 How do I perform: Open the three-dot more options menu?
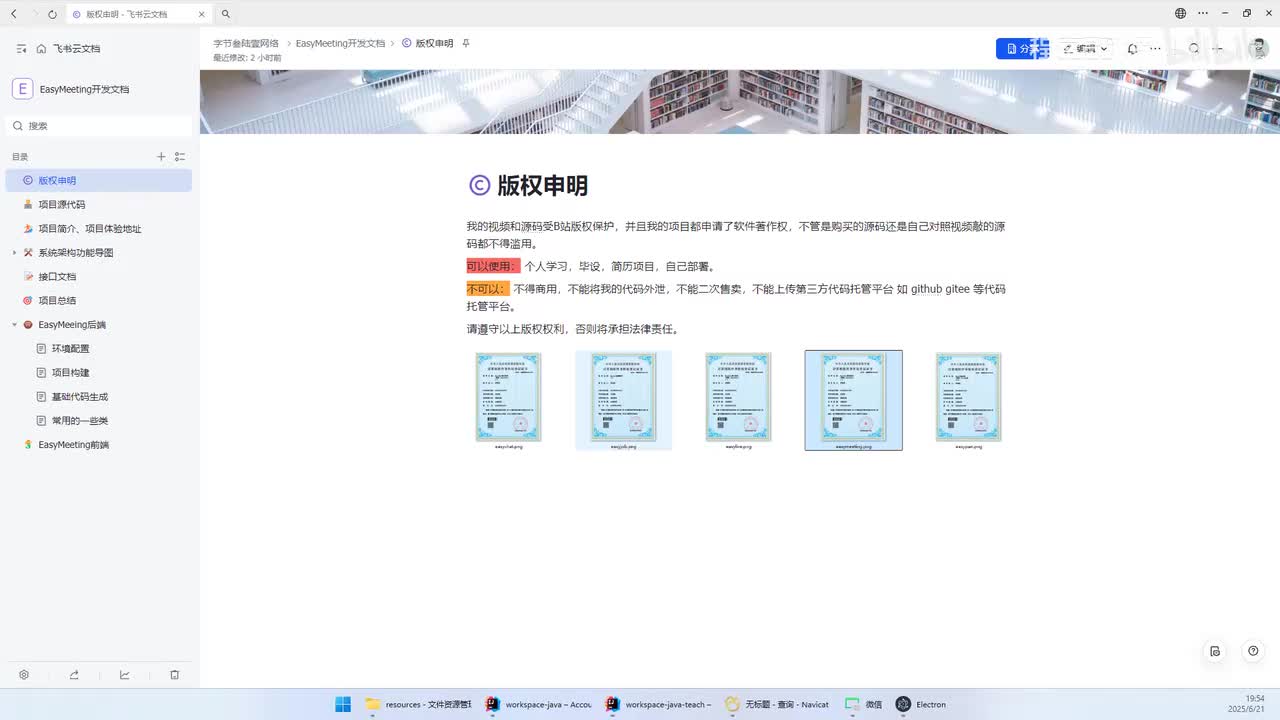click(1155, 48)
